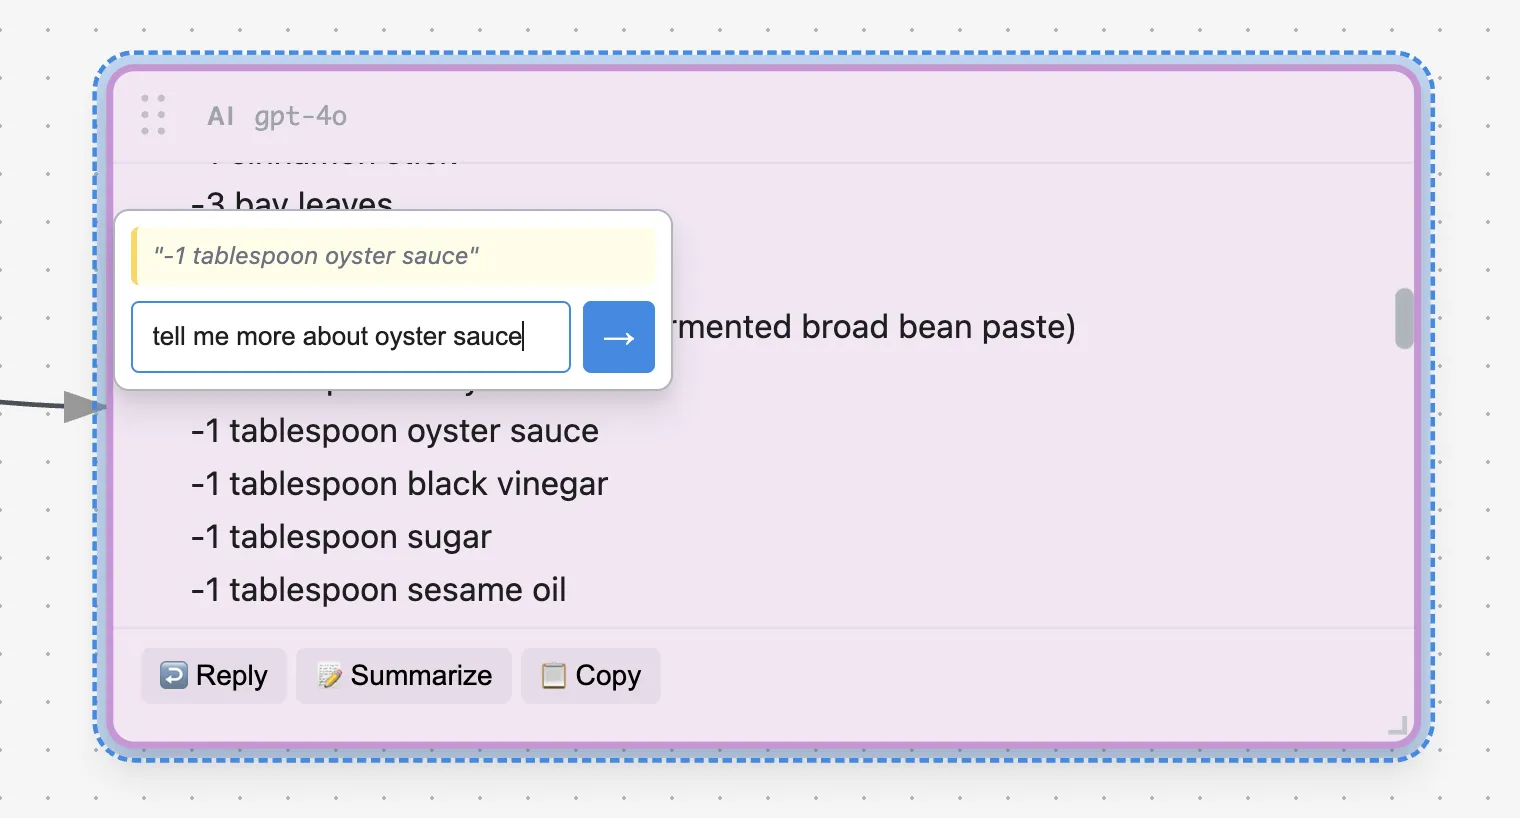Click the Copy button
The image size is (1520, 818).
tap(590, 675)
